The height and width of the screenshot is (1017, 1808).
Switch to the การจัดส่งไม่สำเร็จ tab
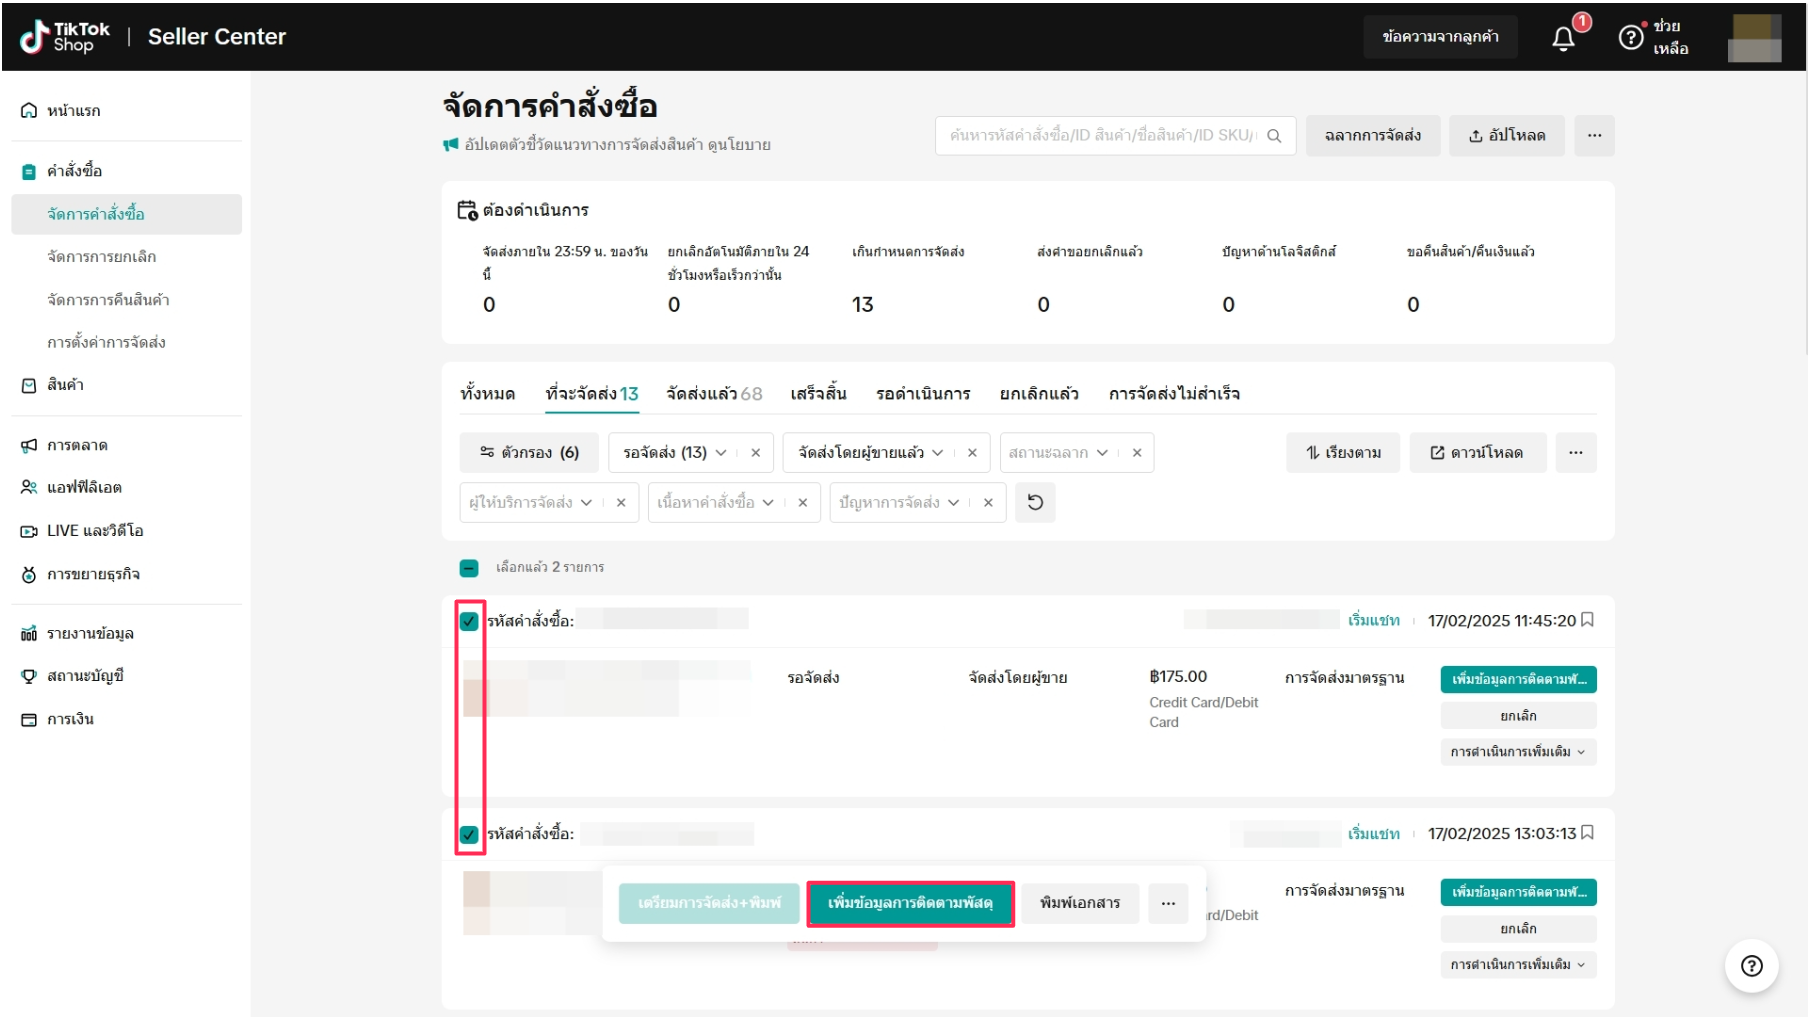pos(1174,394)
